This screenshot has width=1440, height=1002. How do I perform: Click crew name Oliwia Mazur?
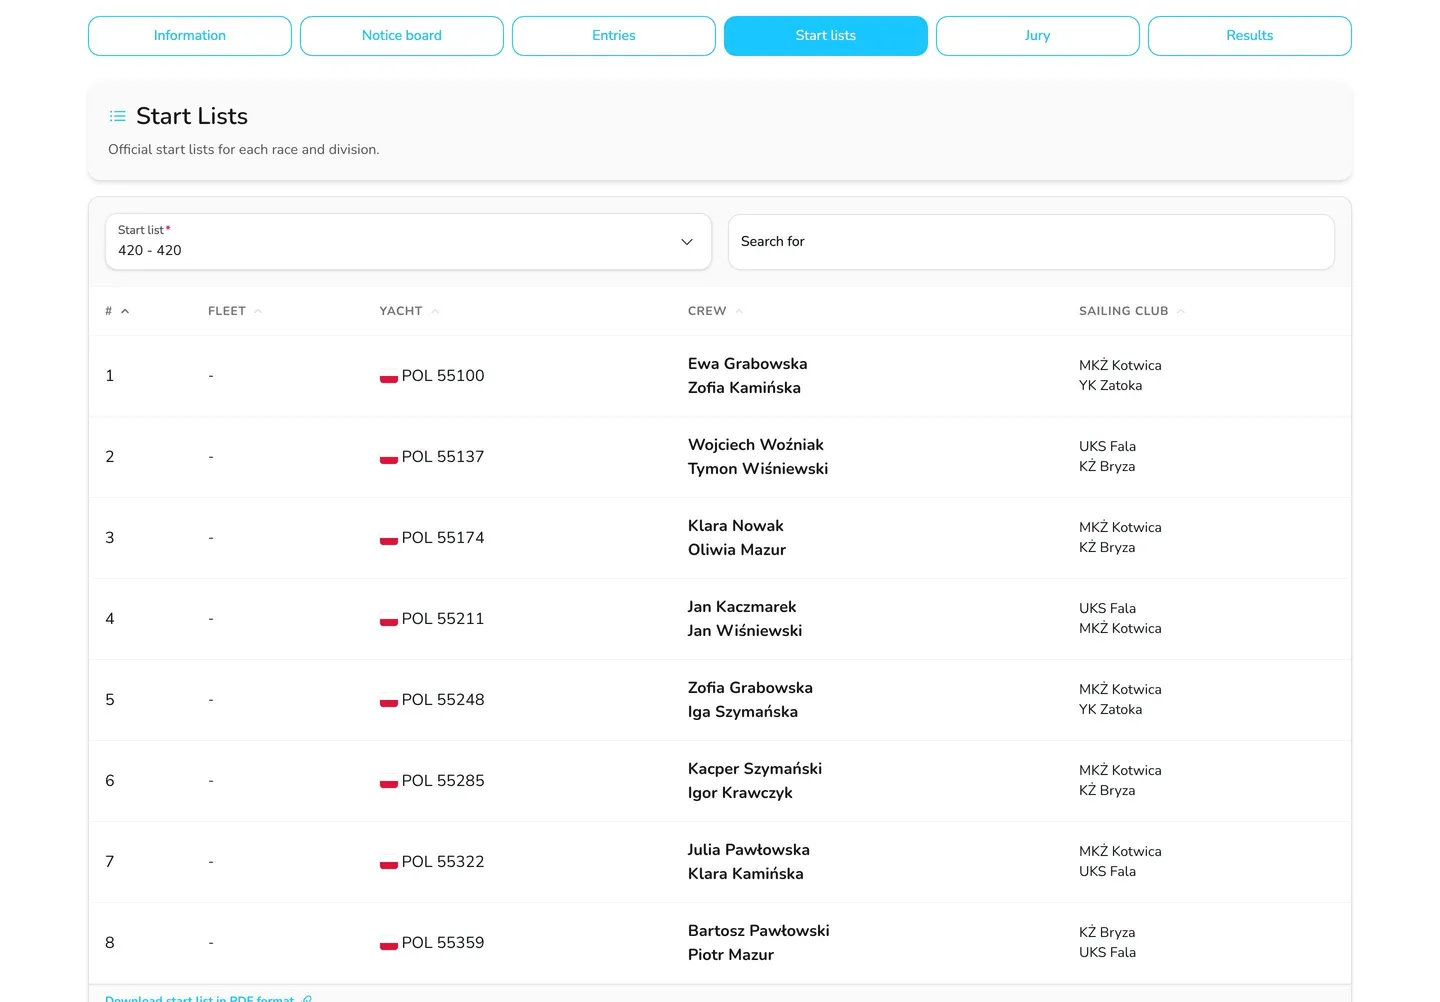pyautogui.click(x=737, y=550)
